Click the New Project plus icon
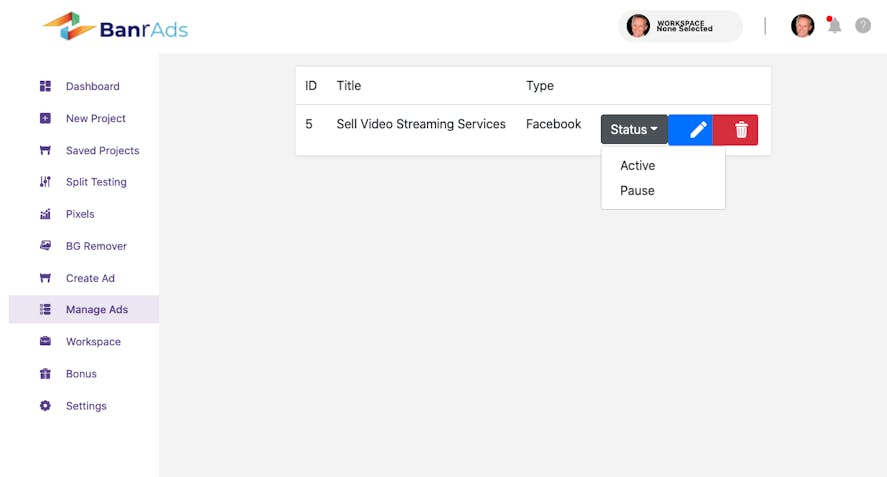Image resolution: width=887 pixels, height=477 pixels. 45,118
